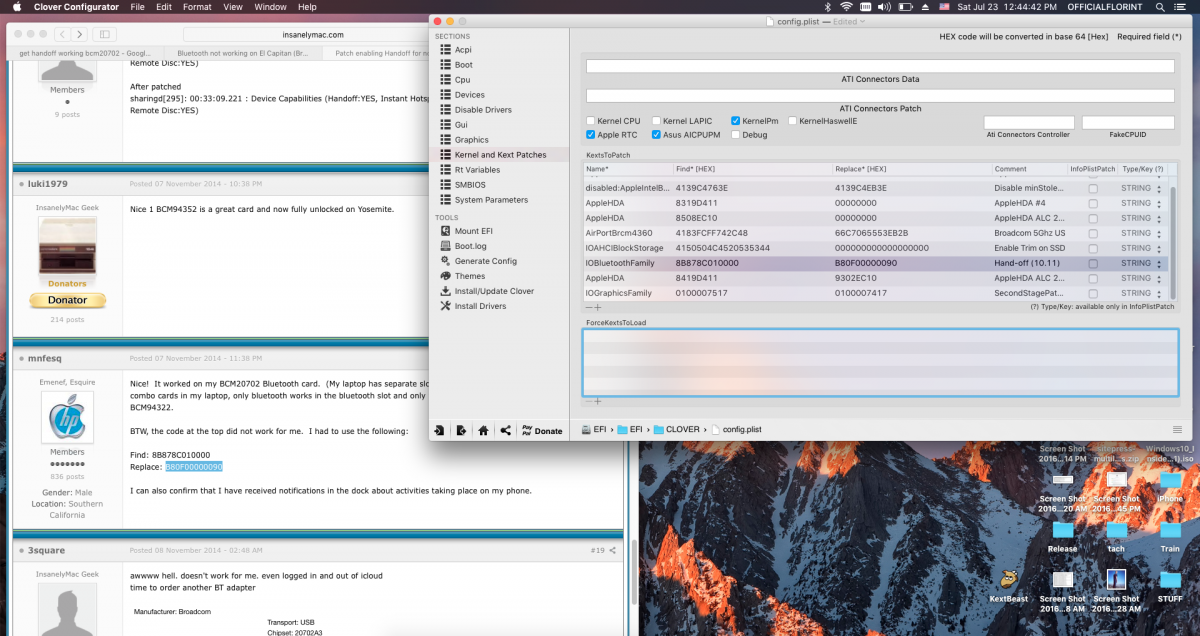Open the Format menu in menu bar

[197, 7]
